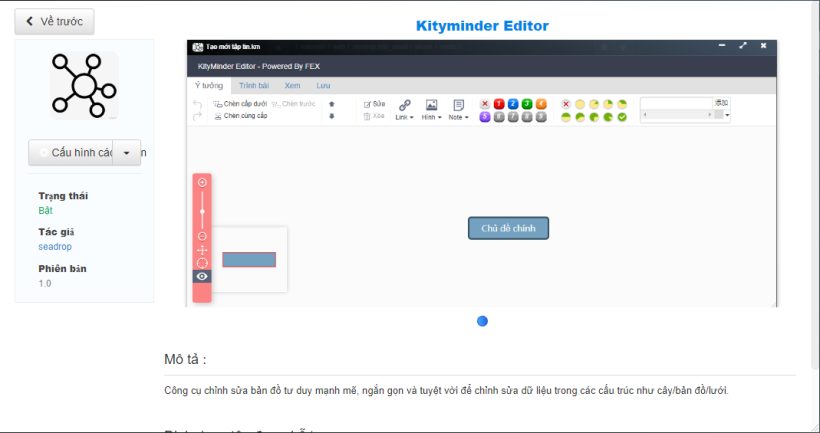The width and height of the screenshot is (820, 433).
Task: Open the Link dropdown arrow
Action: 412,118
